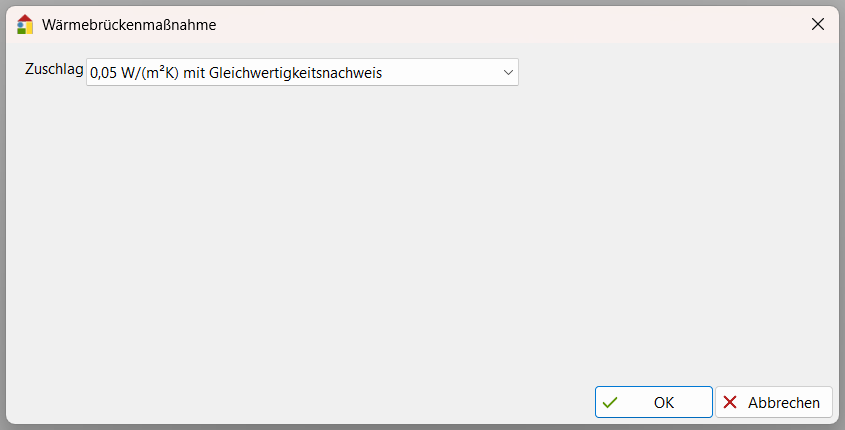Click the house application icon in title bar
Screen dimensions: 845x430
25,24
